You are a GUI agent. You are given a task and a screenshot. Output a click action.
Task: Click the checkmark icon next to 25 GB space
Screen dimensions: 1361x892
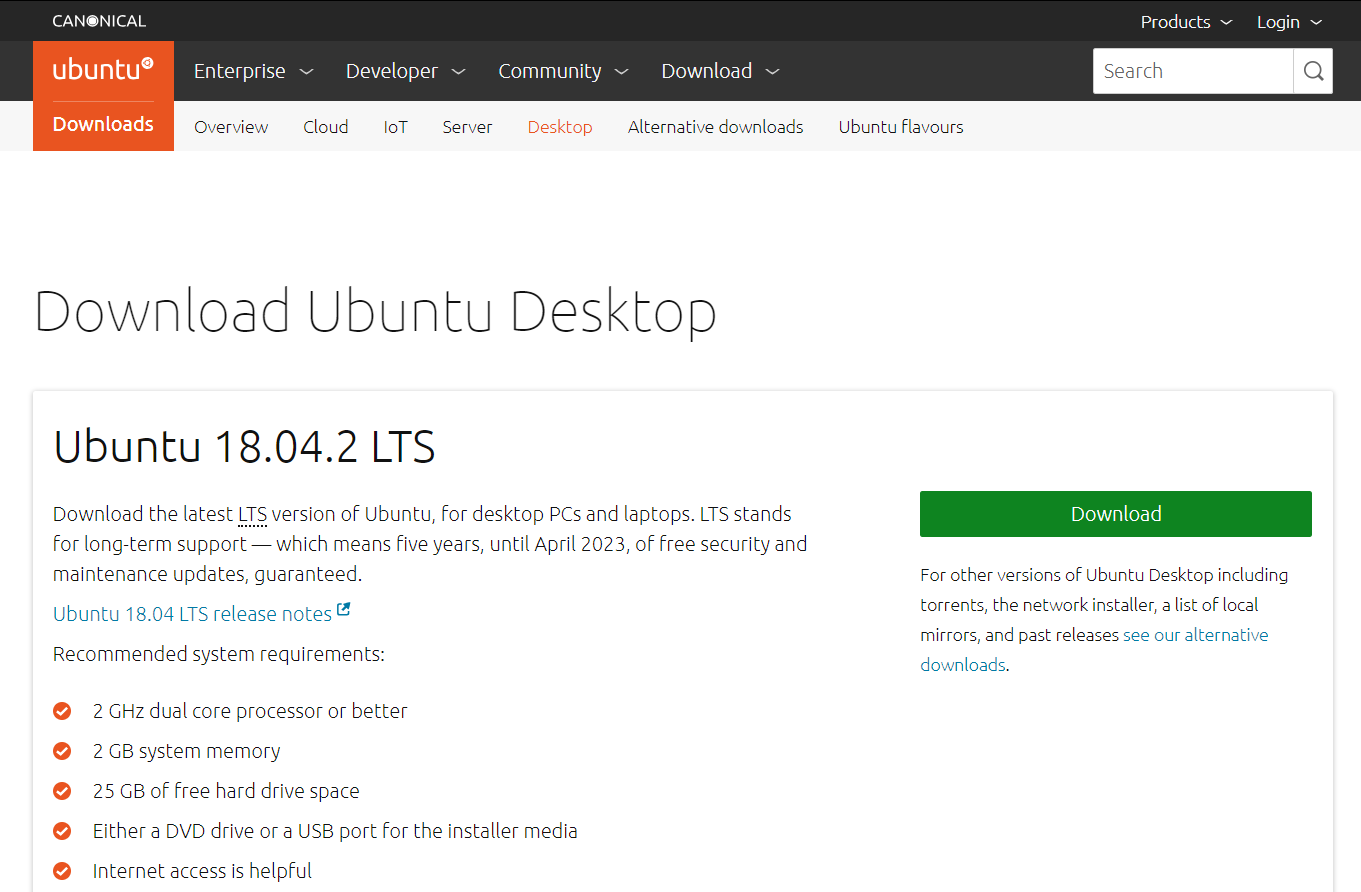62,791
